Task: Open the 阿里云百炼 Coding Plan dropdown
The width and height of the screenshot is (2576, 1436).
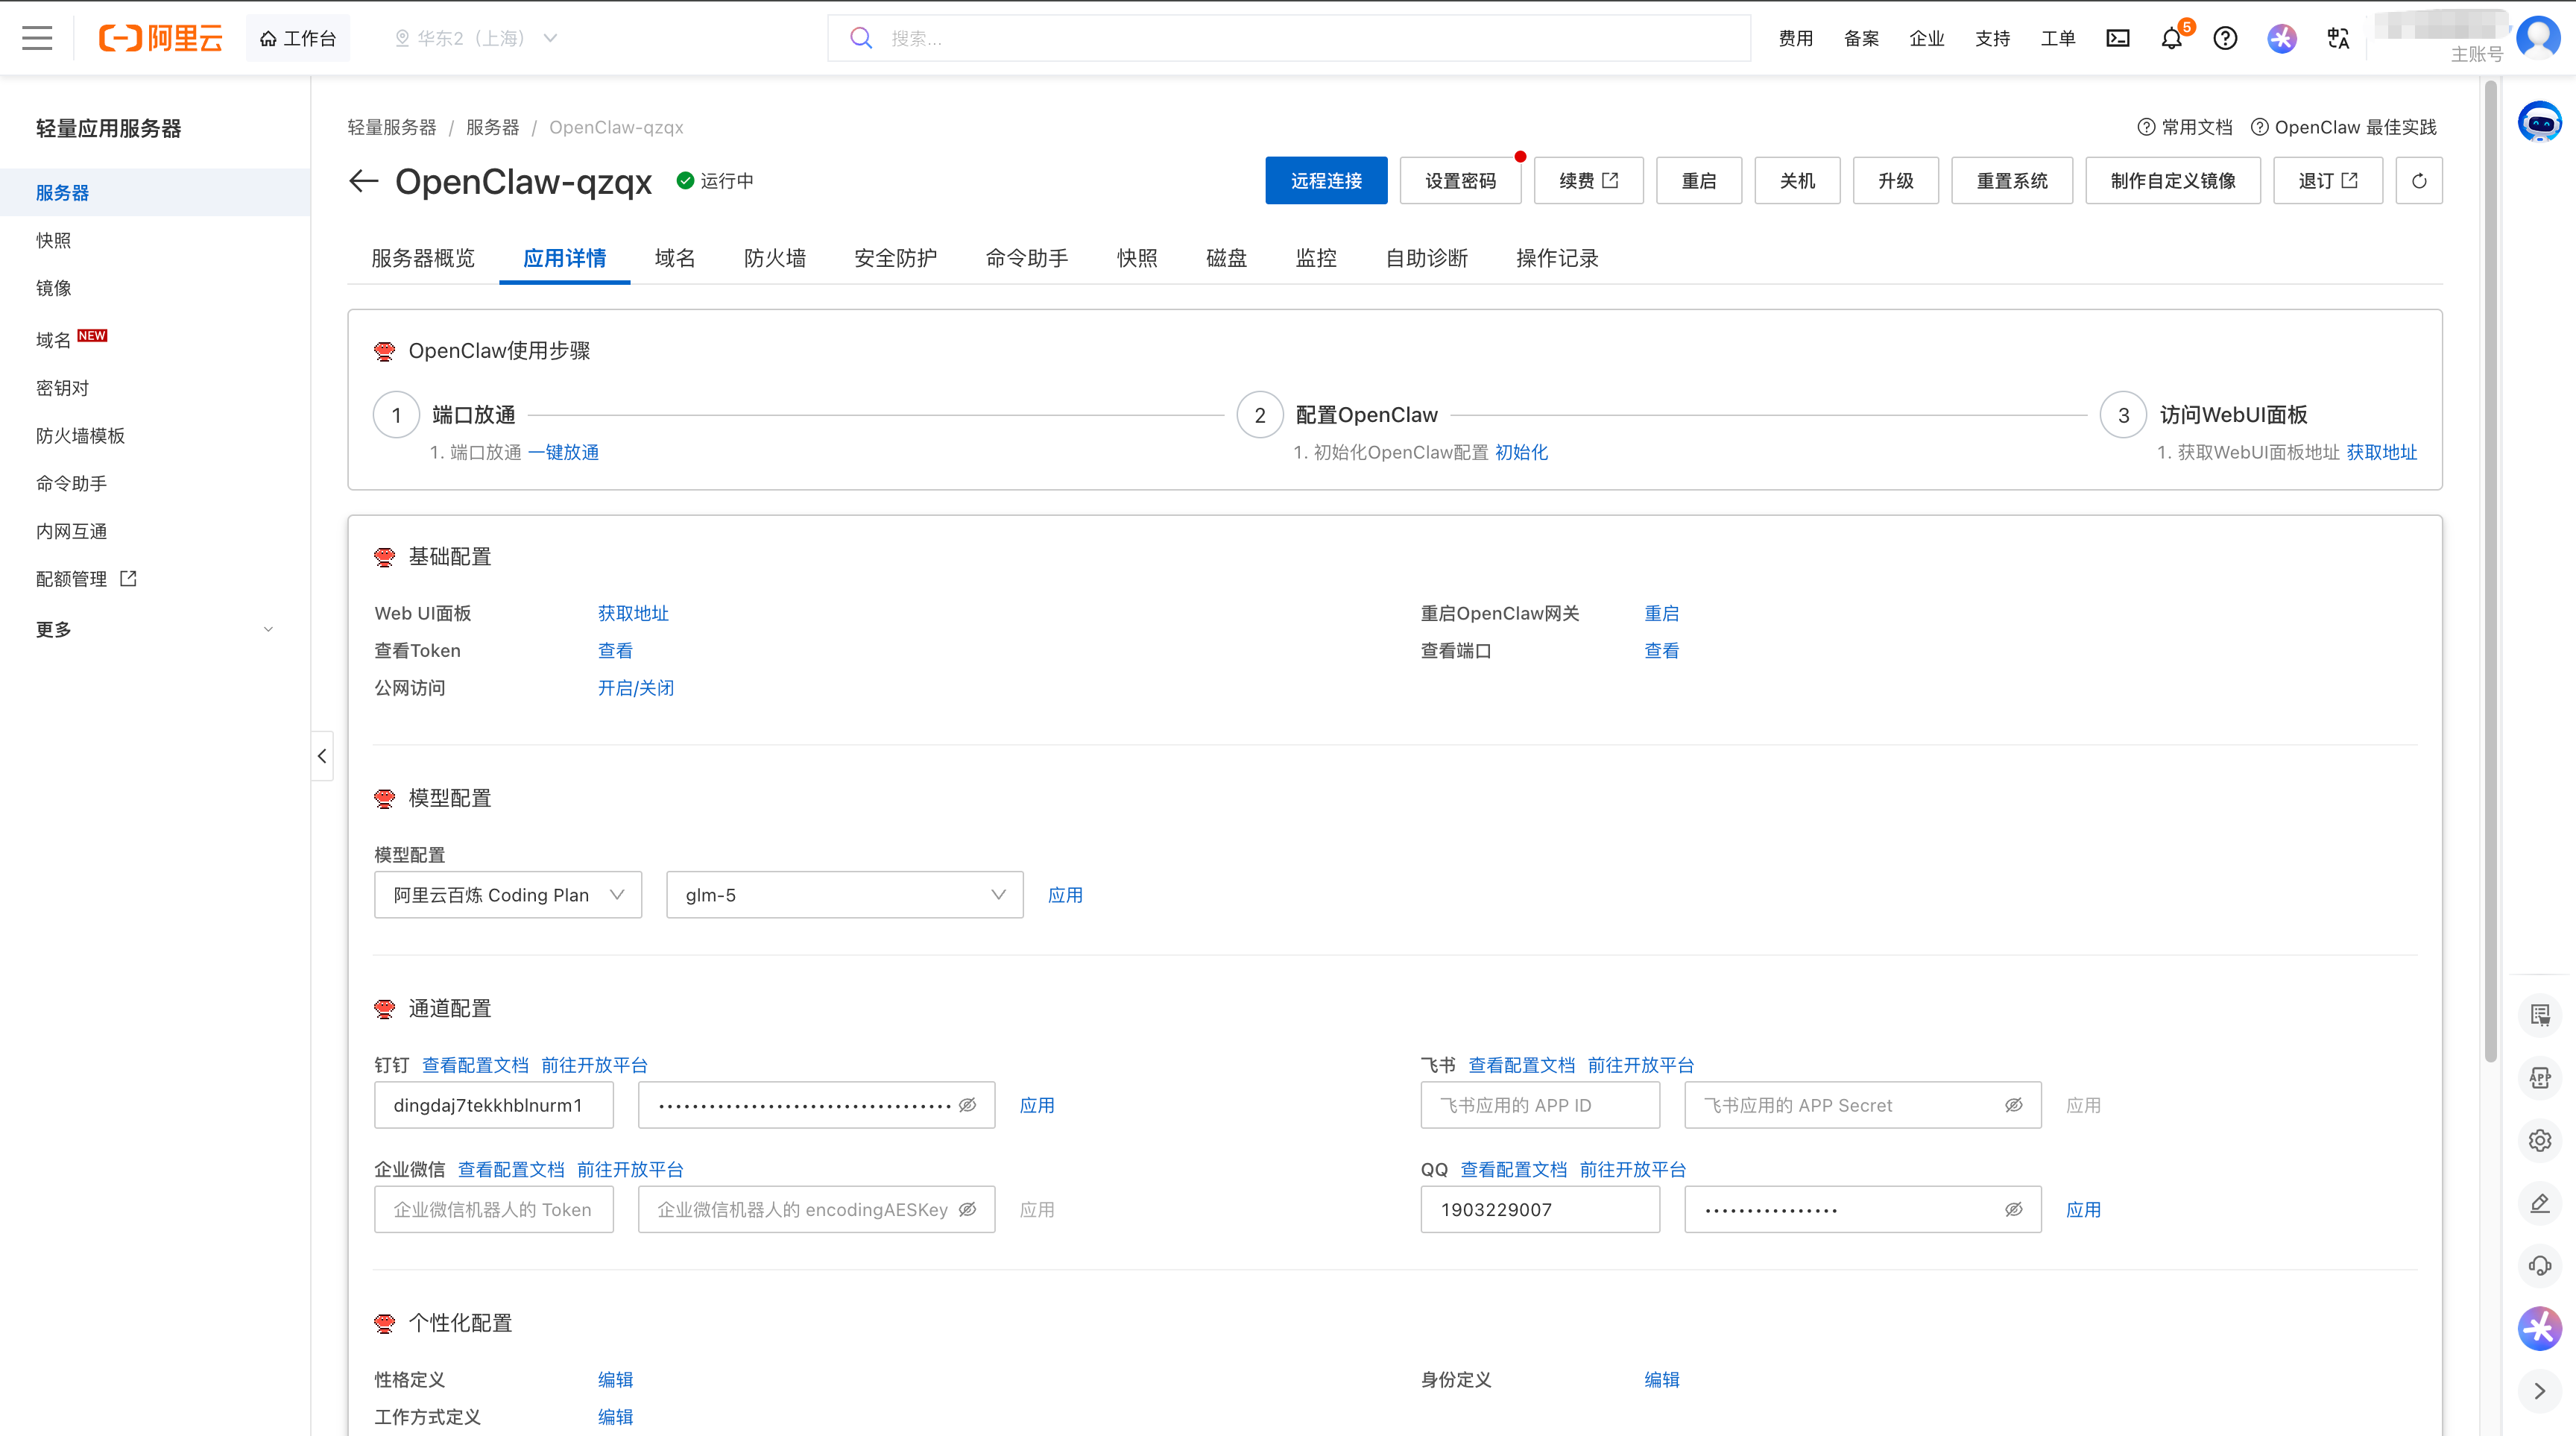Action: (507, 895)
